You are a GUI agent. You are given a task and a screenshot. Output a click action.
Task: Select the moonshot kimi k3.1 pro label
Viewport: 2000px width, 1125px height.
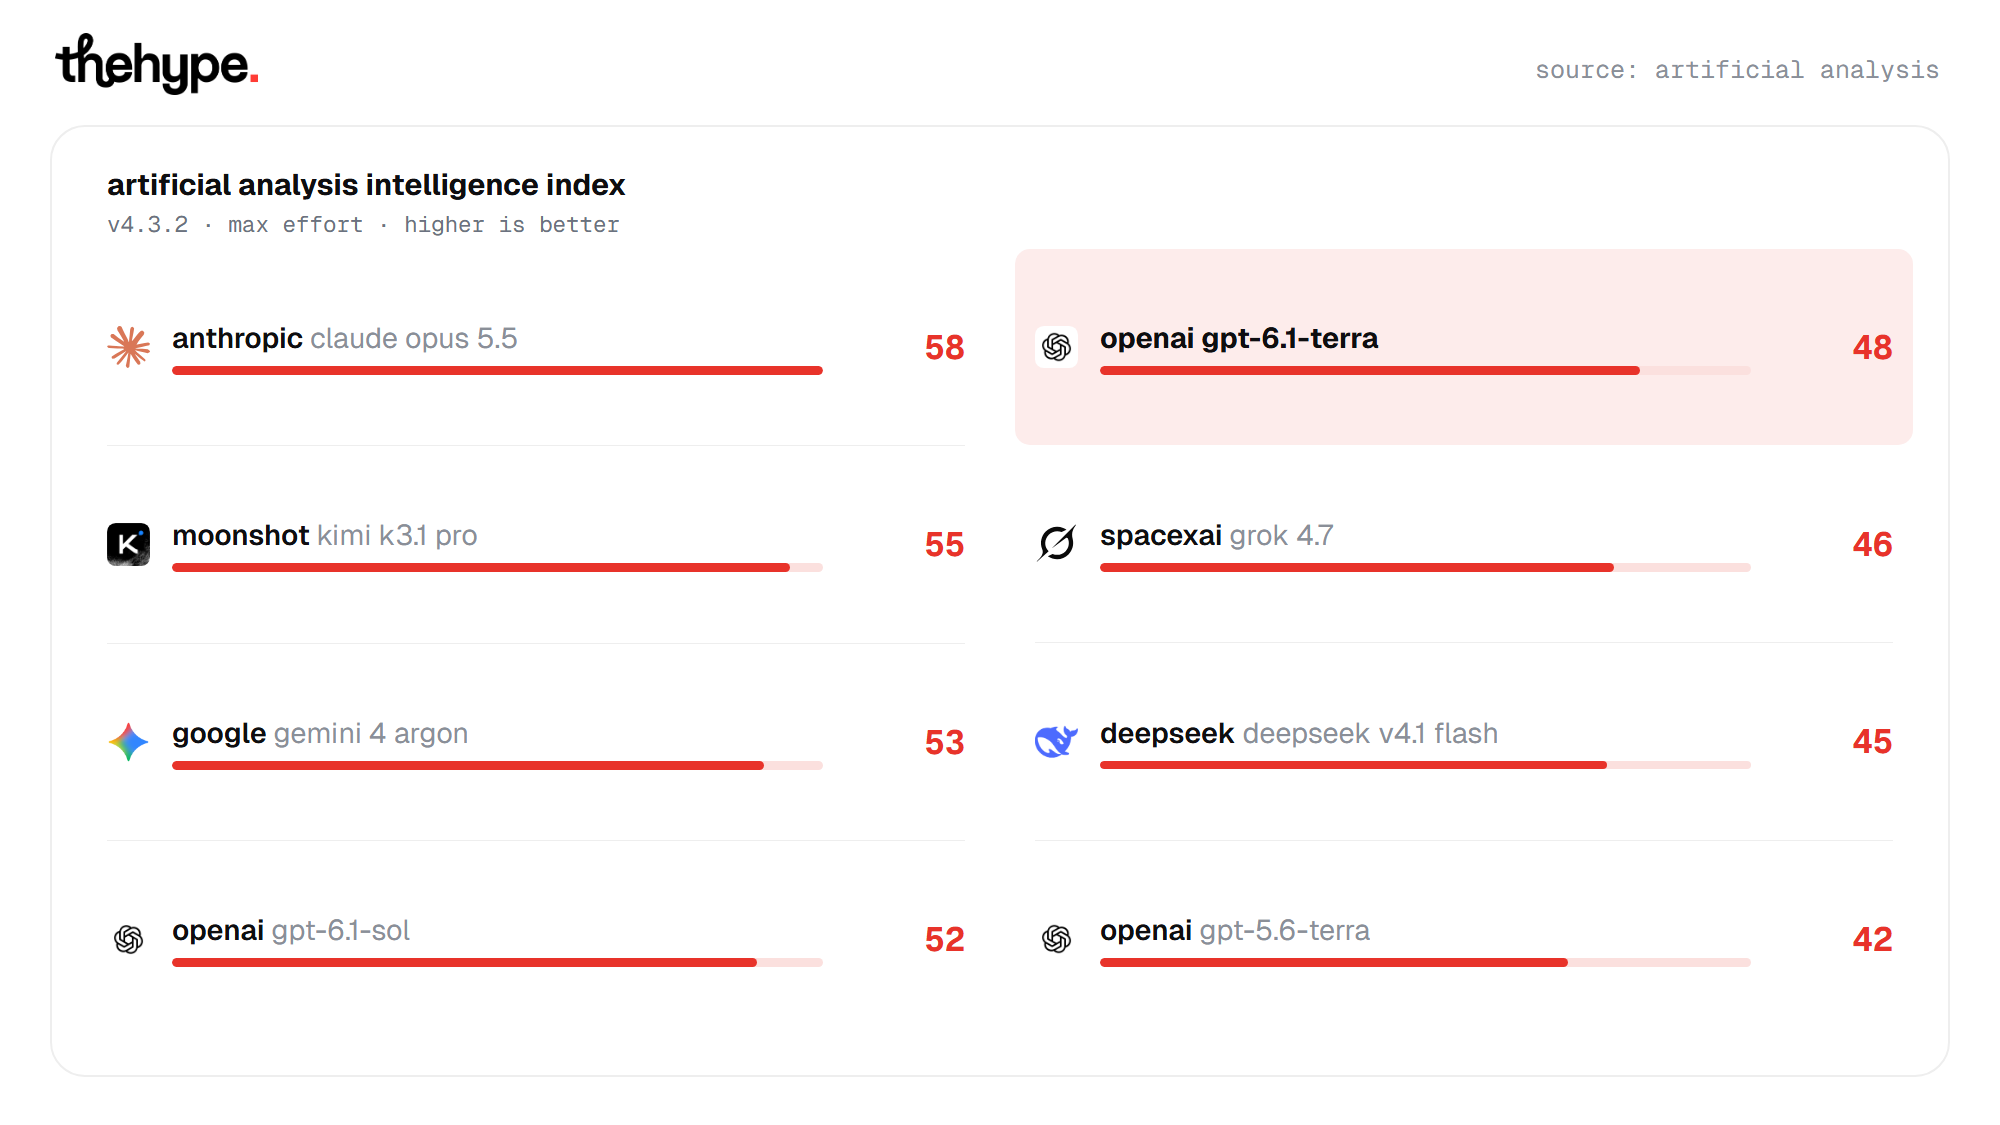pyautogui.click(x=325, y=536)
